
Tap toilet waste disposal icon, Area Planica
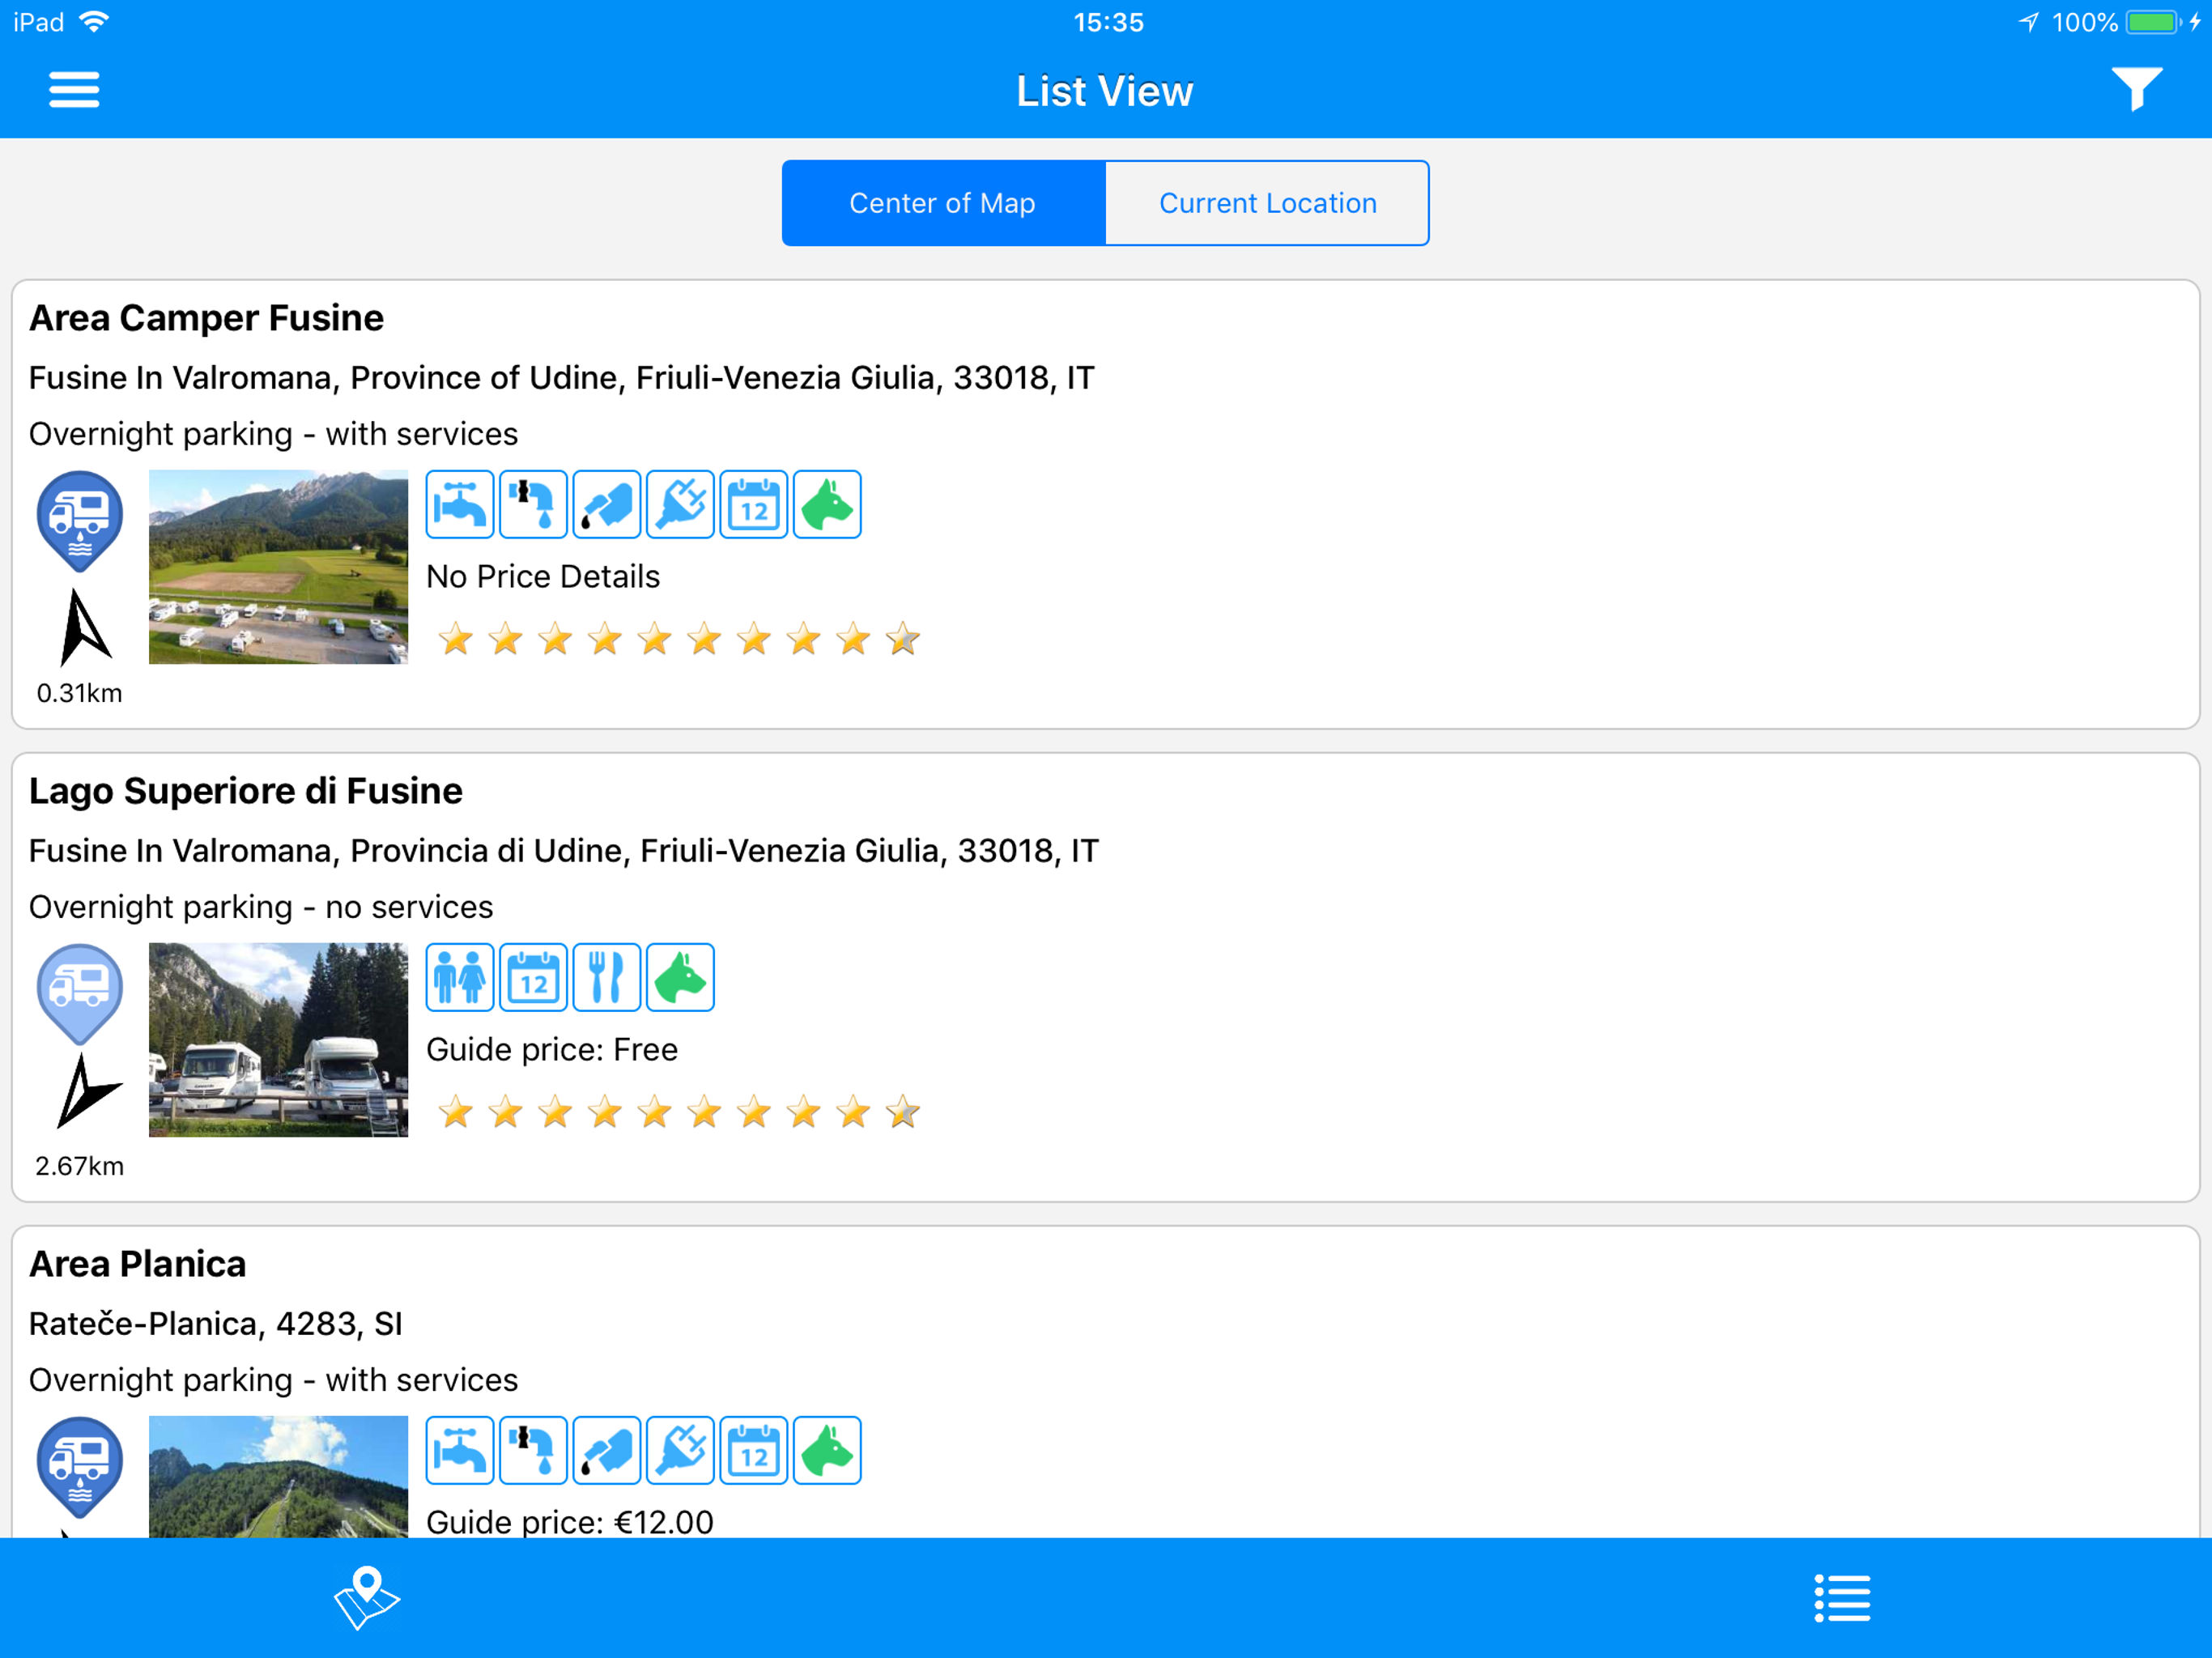(607, 1450)
